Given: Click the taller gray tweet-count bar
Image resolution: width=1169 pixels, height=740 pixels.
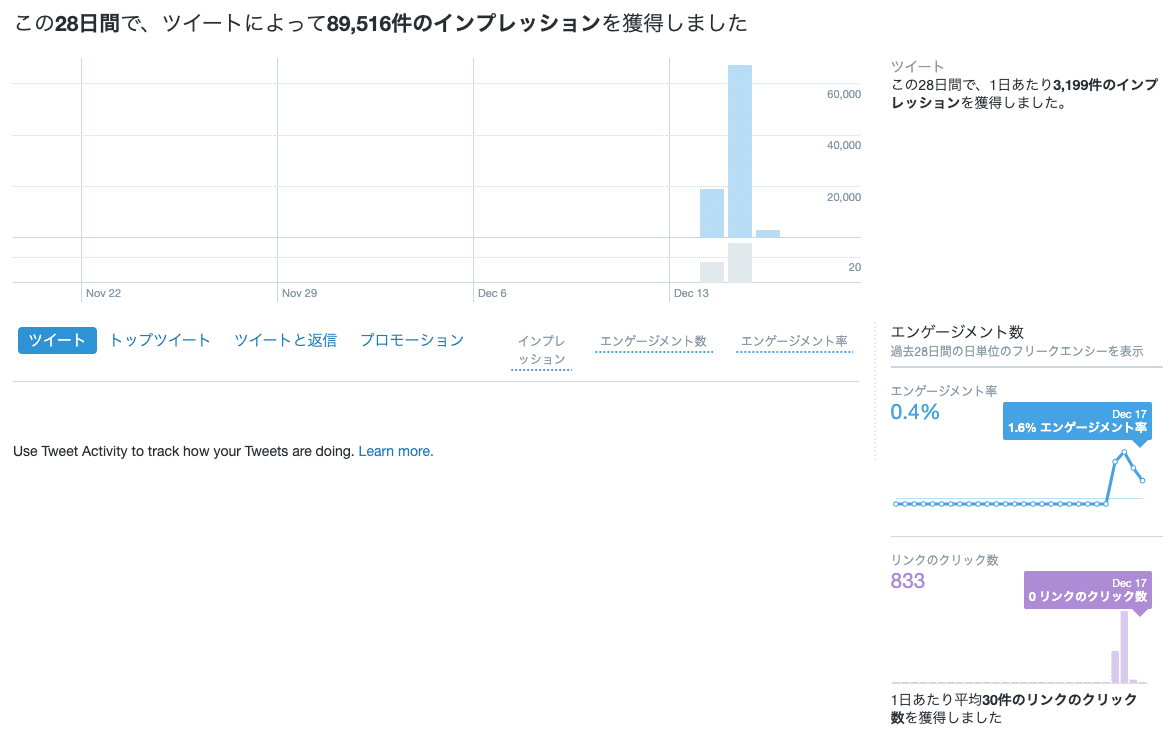Looking at the screenshot, I should tap(740, 263).
